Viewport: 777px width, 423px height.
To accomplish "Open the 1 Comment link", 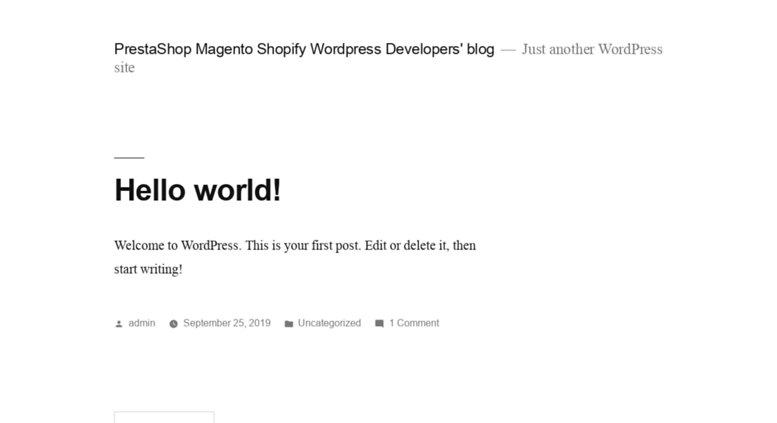I will point(414,323).
